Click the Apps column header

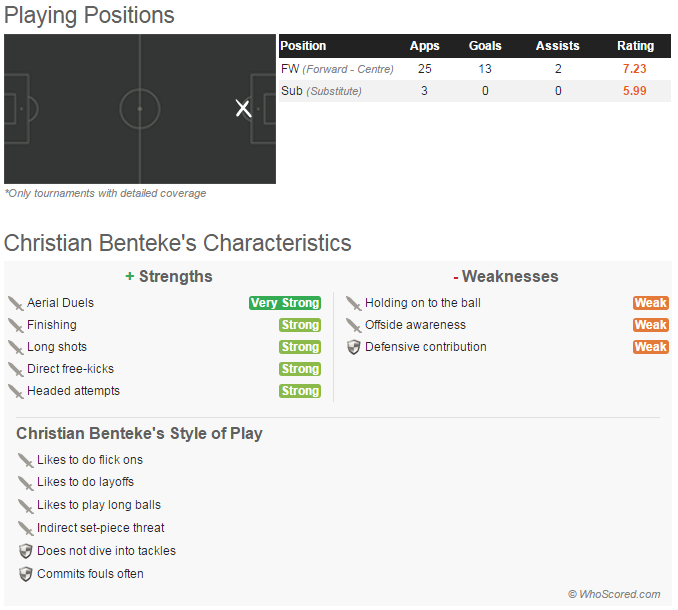point(425,46)
